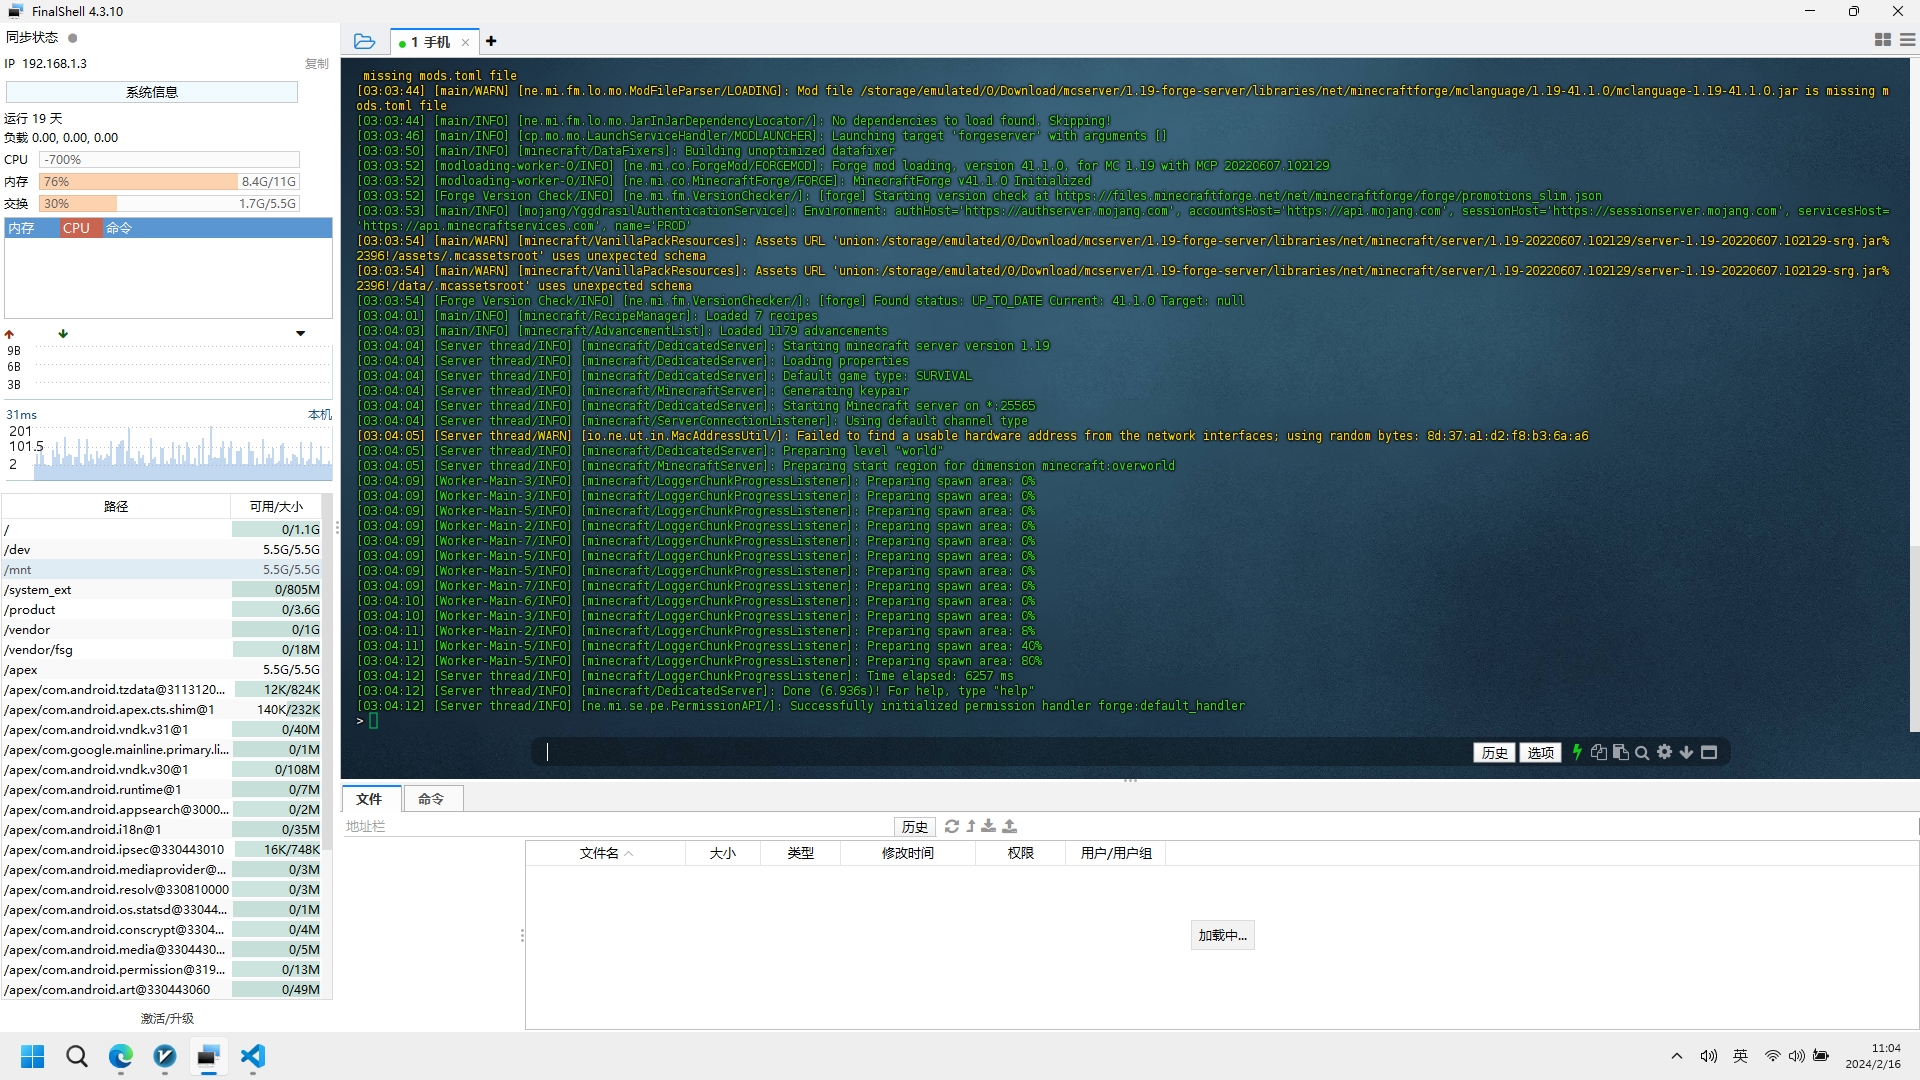Switch to the 命令 bottom tab
Screen dimensions: 1920x1080
tap(431, 799)
